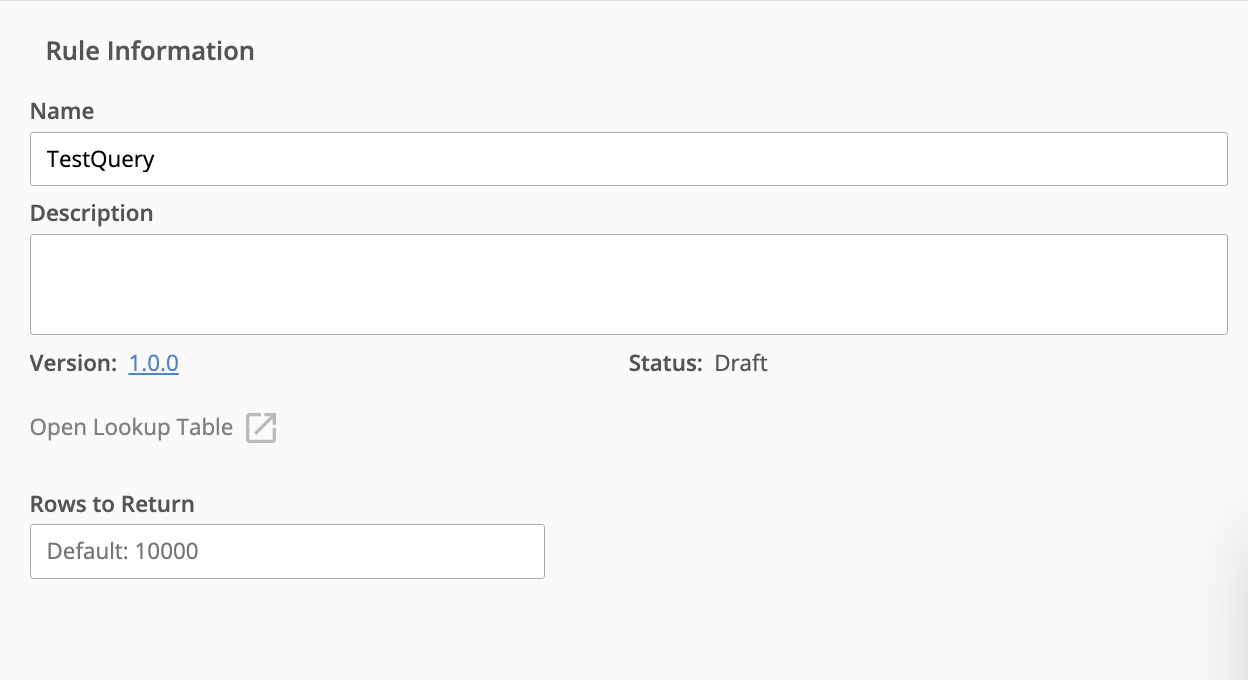Click the Open Lookup Table text
The image size is (1248, 680).
131,428
